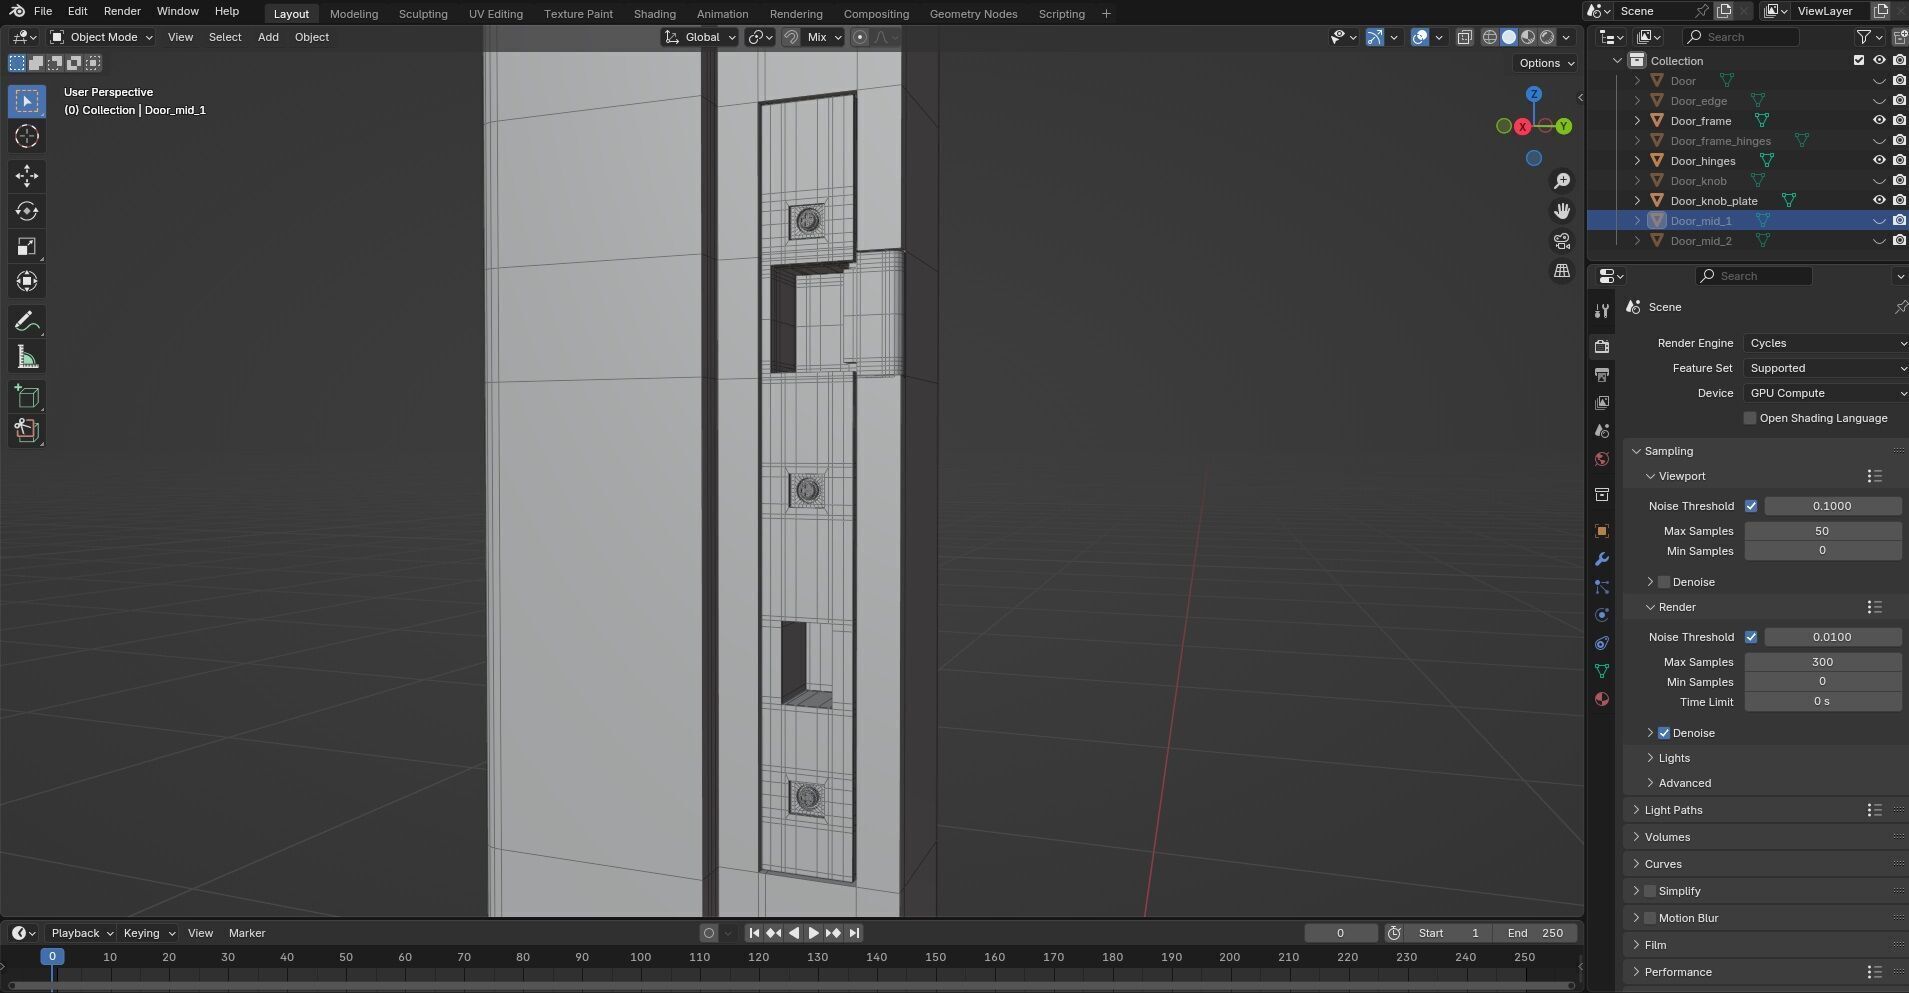Viewport: 1909px width, 993px height.
Task: Open View Layer properties tab icon
Action: (x=1602, y=402)
